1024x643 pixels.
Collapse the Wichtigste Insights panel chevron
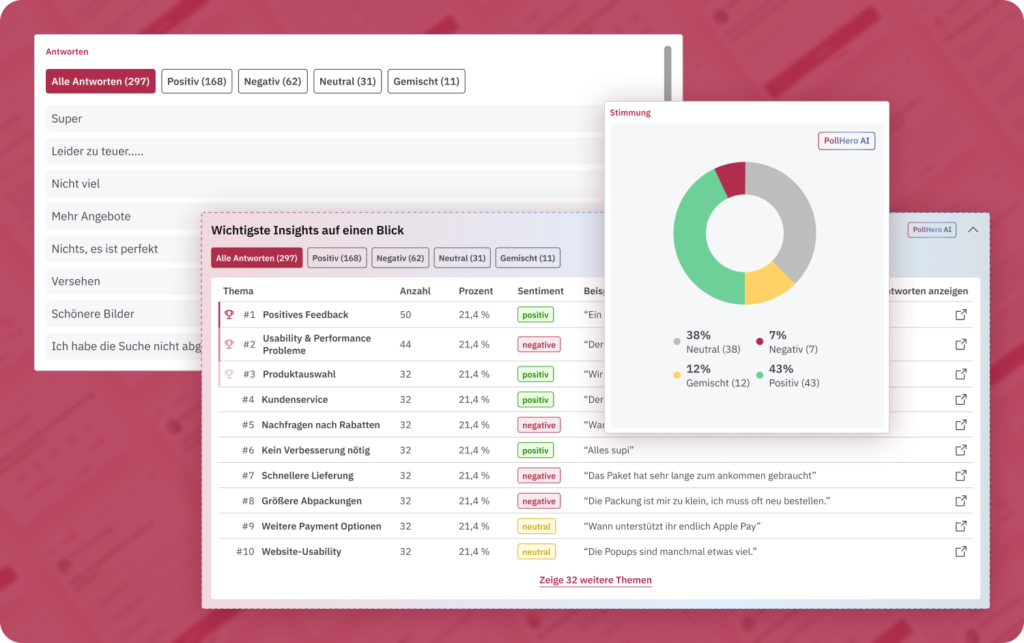973,230
